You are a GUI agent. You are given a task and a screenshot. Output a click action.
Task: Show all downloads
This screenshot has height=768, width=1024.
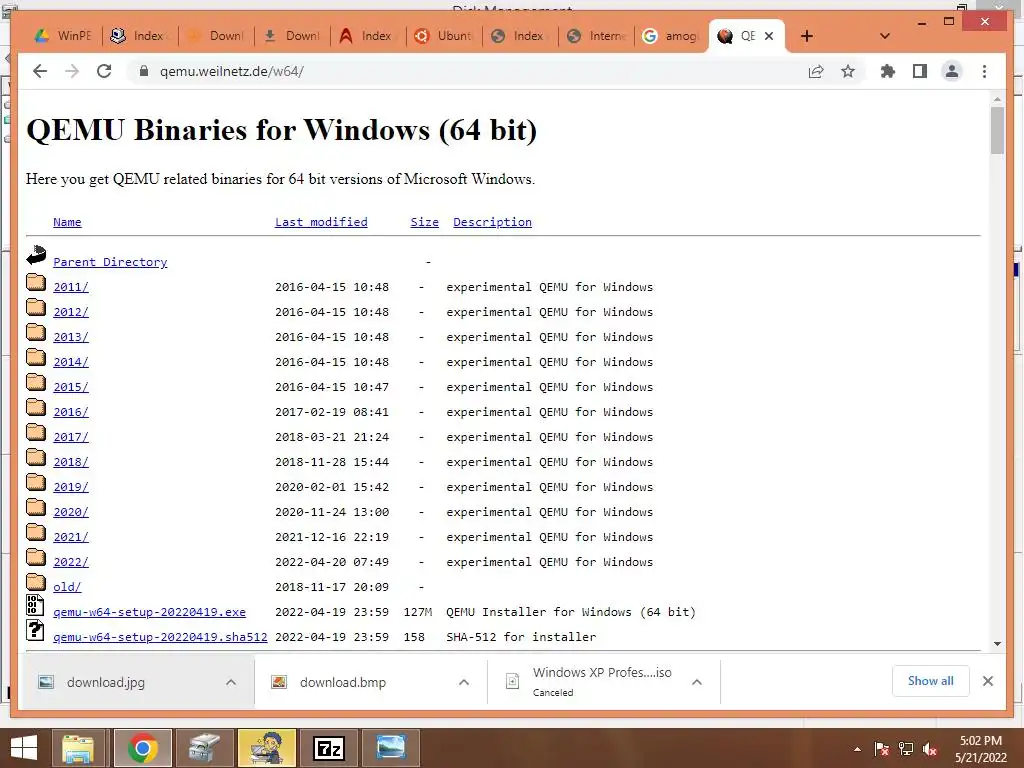pos(931,681)
